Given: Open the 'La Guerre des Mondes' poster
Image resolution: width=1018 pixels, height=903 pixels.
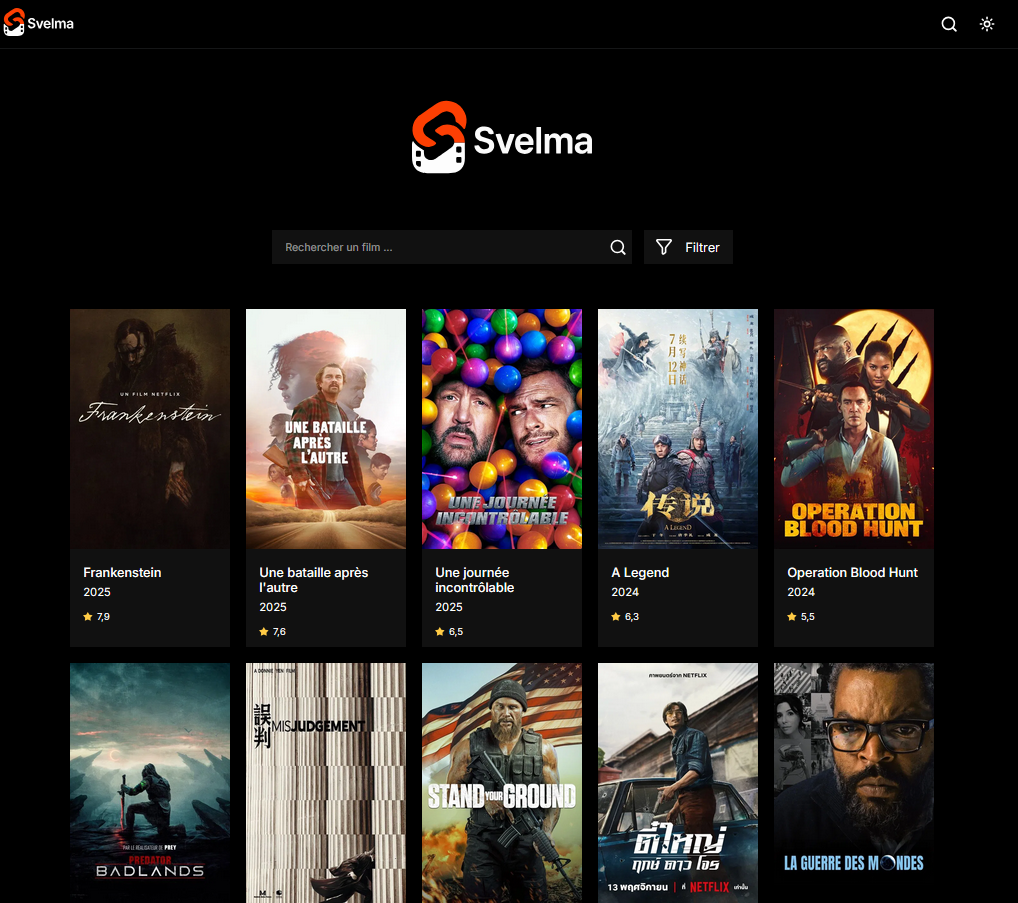Looking at the screenshot, I should pyautogui.click(x=854, y=782).
